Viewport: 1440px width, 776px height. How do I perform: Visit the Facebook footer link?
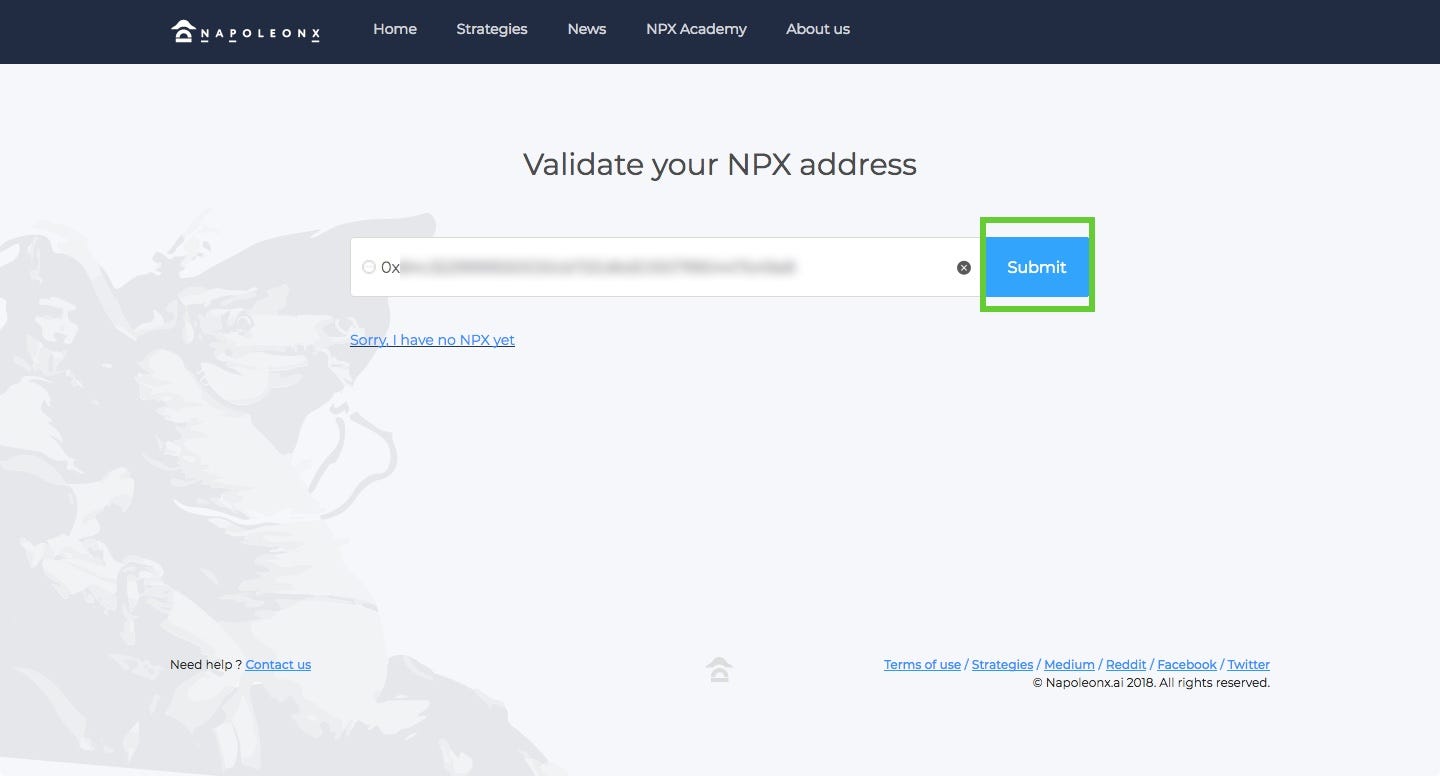[1187, 664]
